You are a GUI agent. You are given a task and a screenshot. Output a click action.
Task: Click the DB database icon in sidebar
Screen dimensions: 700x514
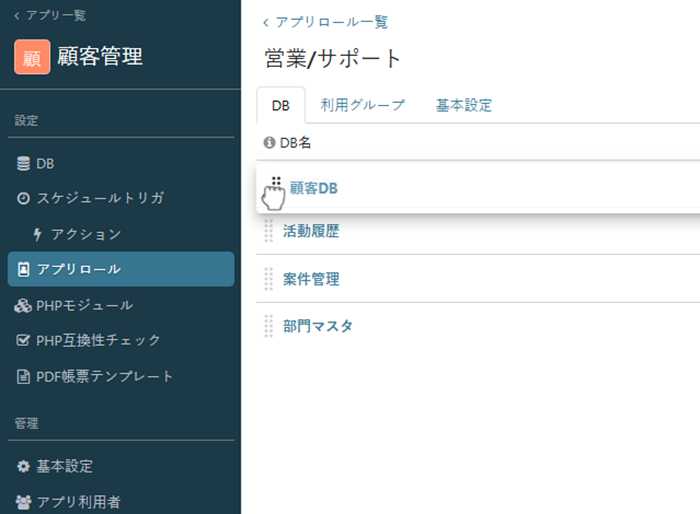24,163
